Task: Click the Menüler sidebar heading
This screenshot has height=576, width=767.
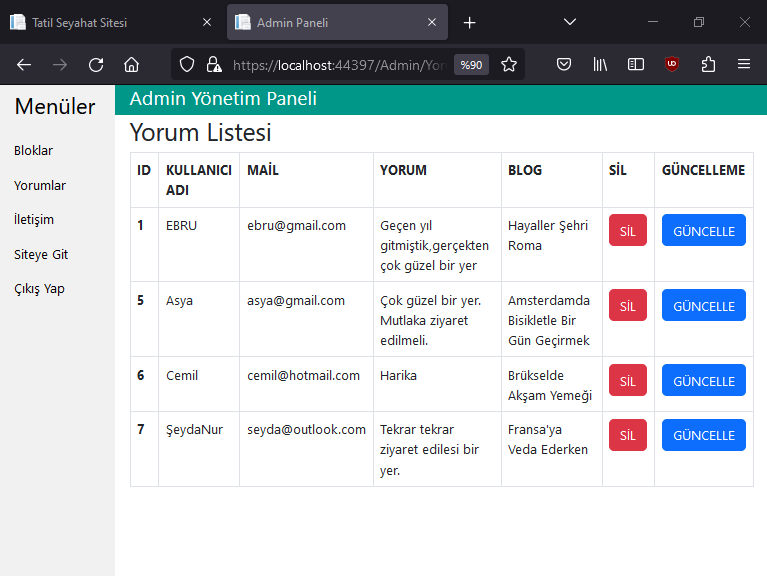Action: 55,107
